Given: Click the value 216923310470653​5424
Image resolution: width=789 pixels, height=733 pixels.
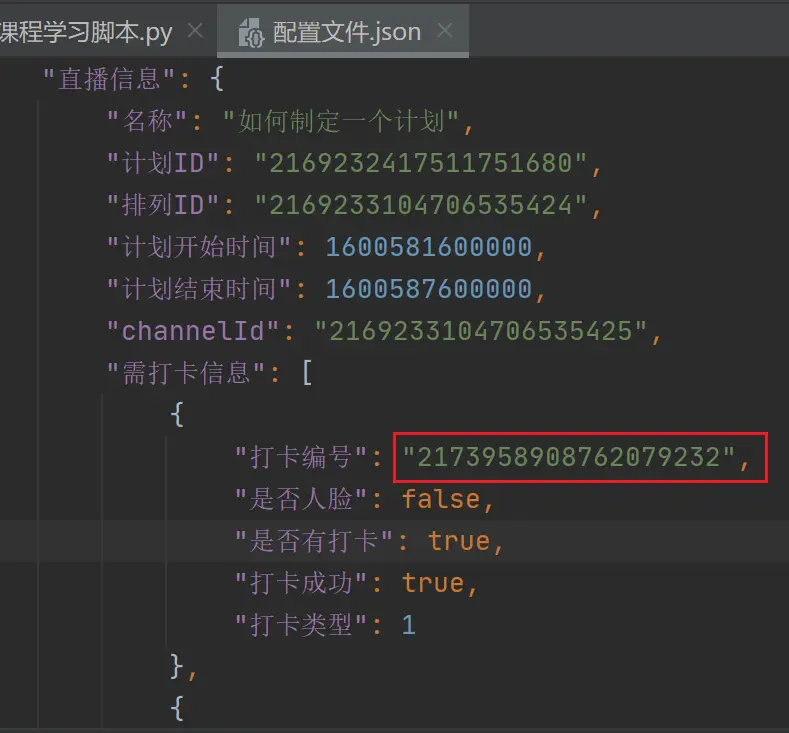Looking at the screenshot, I should (421, 205).
